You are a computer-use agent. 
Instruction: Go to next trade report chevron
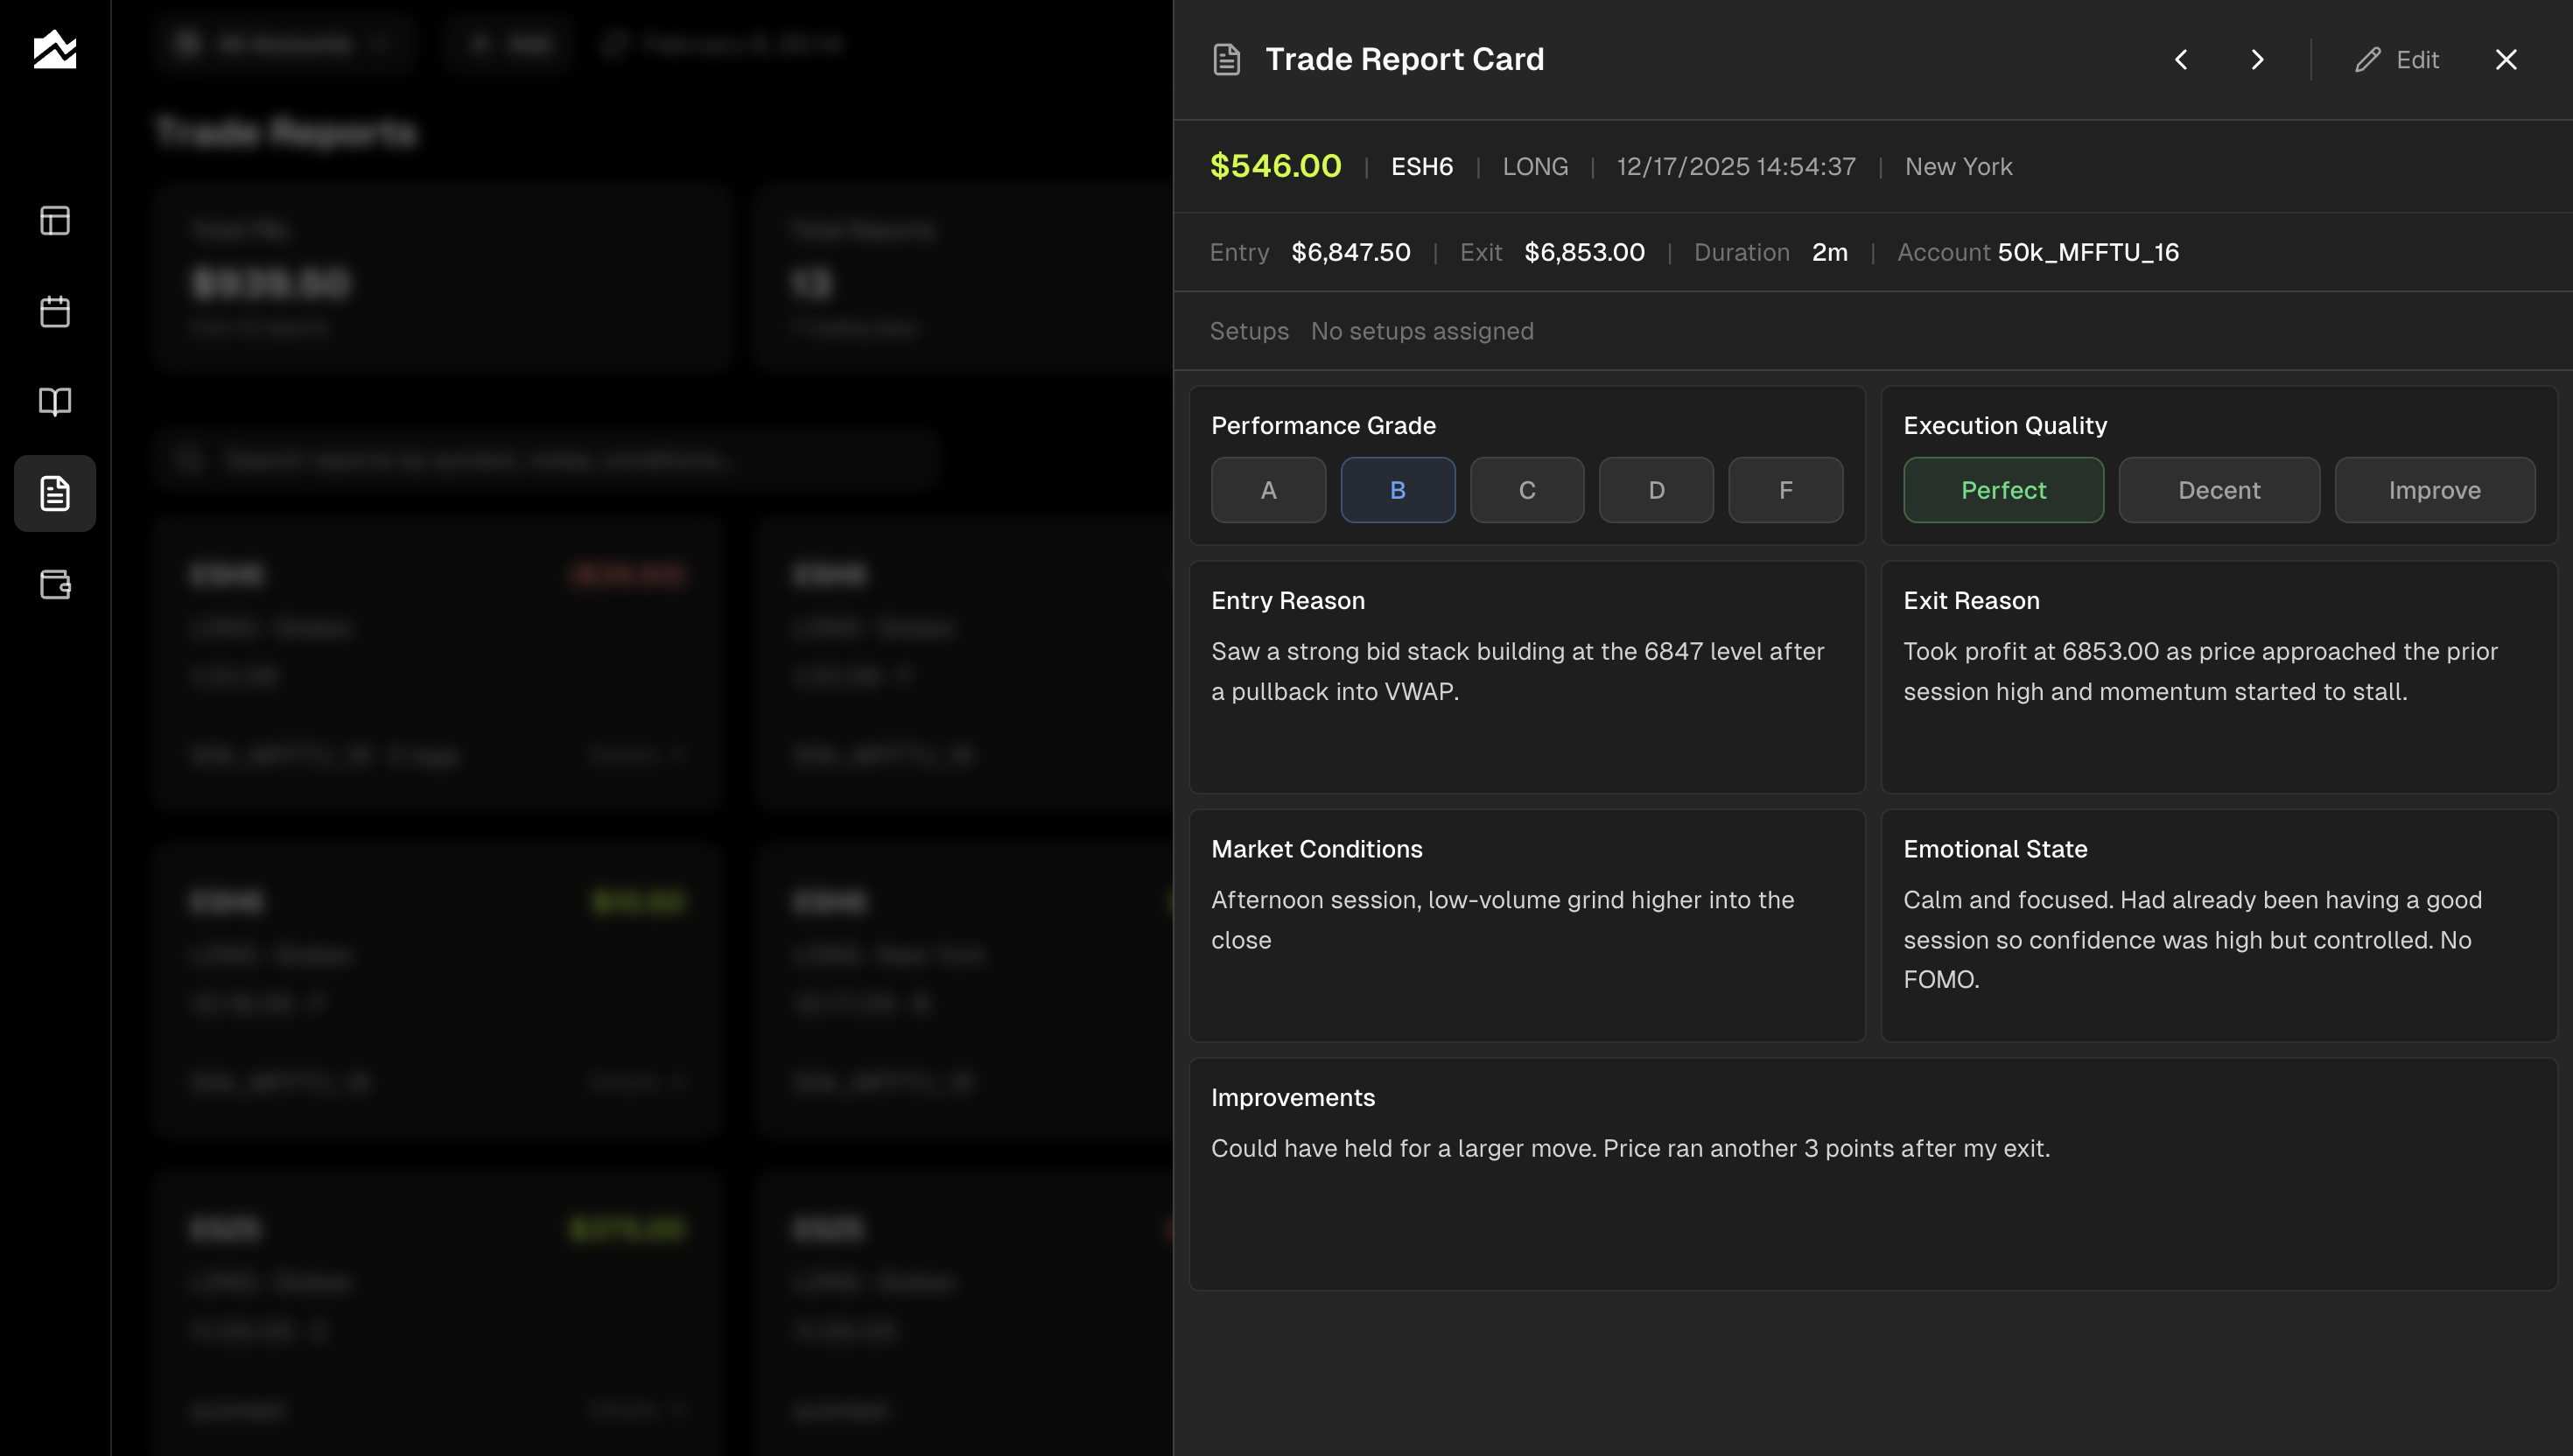pyautogui.click(x=2257, y=60)
